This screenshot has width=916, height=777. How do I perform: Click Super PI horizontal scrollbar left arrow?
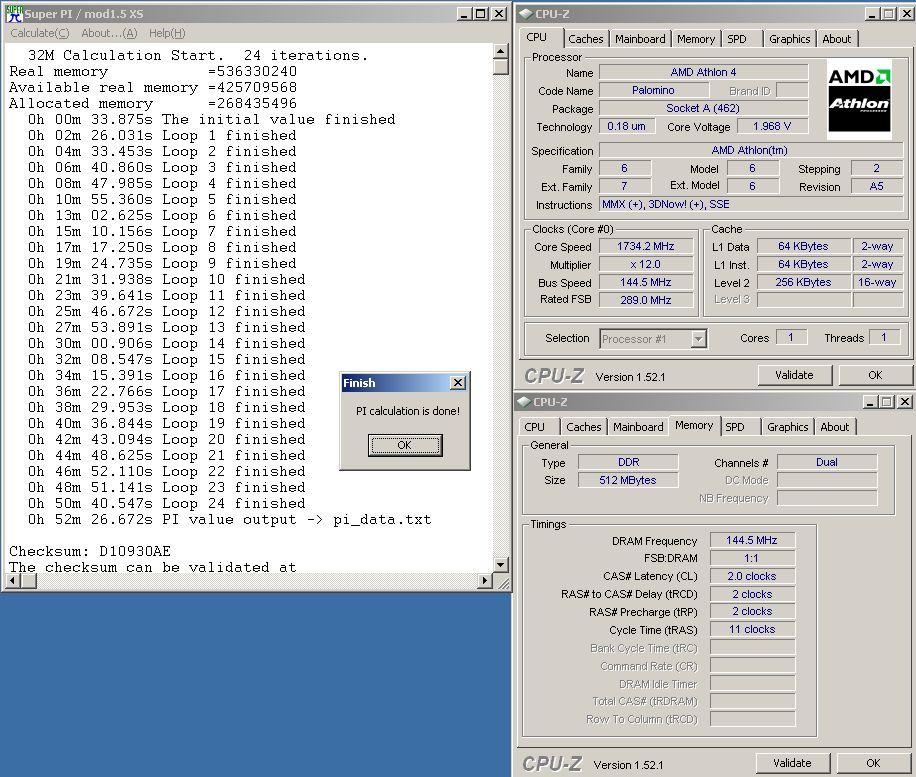tap(13, 581)
